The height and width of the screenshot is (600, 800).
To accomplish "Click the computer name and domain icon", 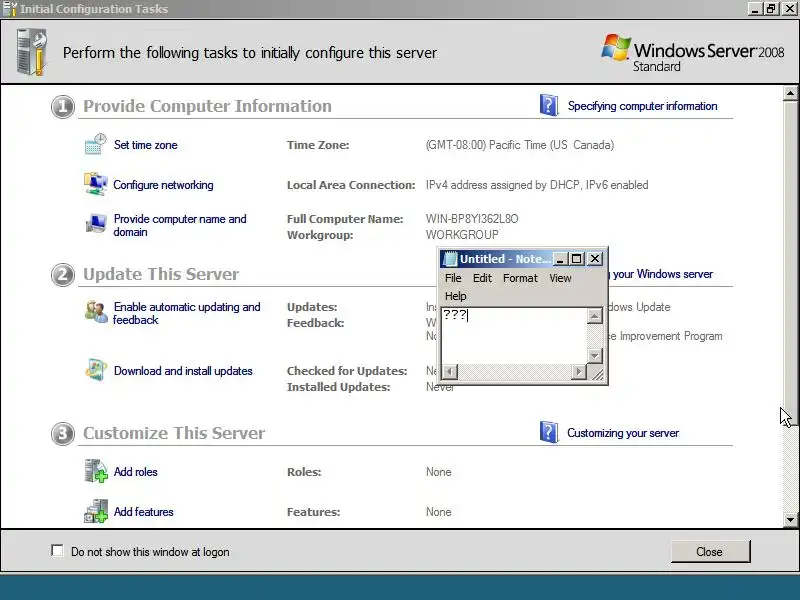I will pyautogui.click(x=95, y=224).
